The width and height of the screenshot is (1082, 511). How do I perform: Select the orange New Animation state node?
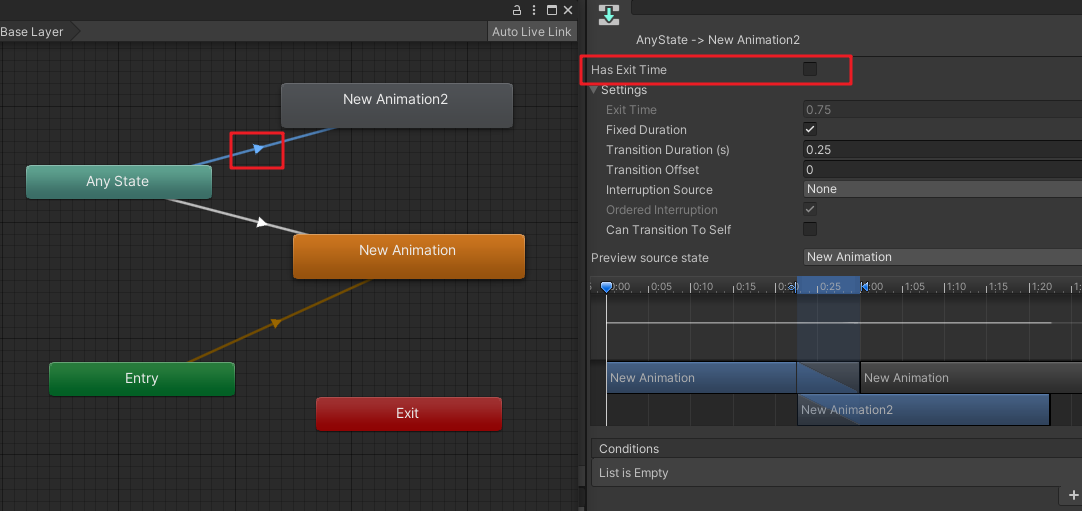[408, 256]
